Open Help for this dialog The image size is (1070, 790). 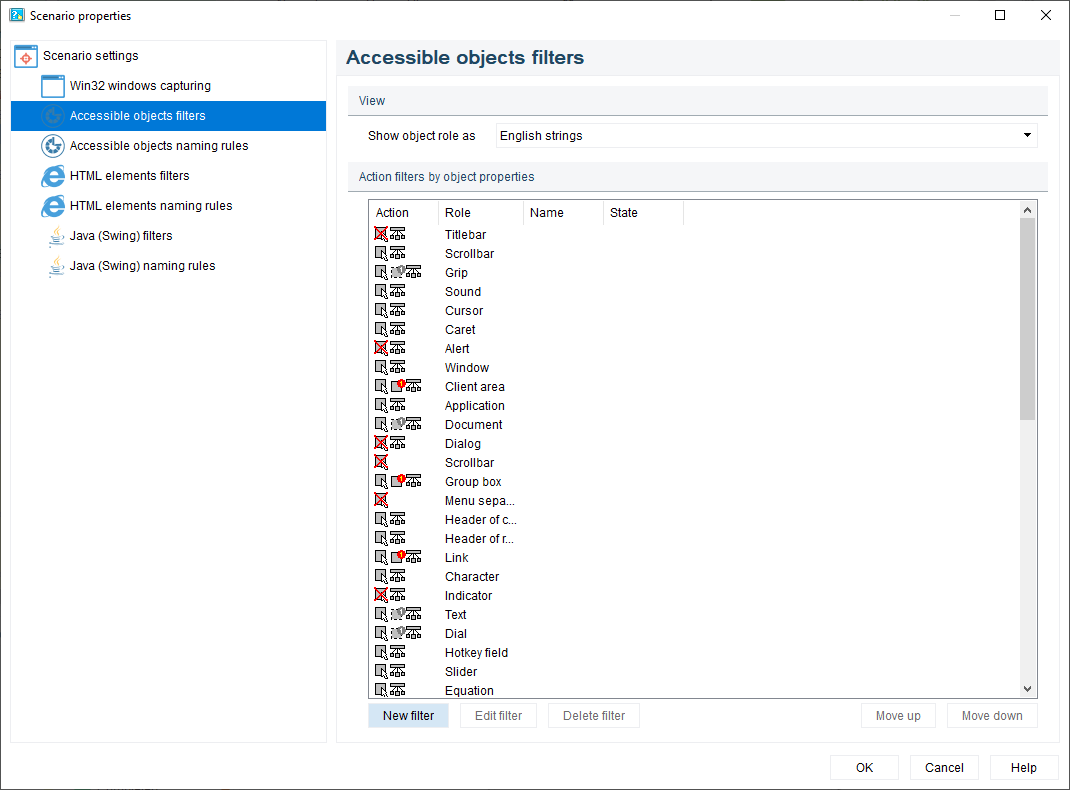pos(1023,768)
